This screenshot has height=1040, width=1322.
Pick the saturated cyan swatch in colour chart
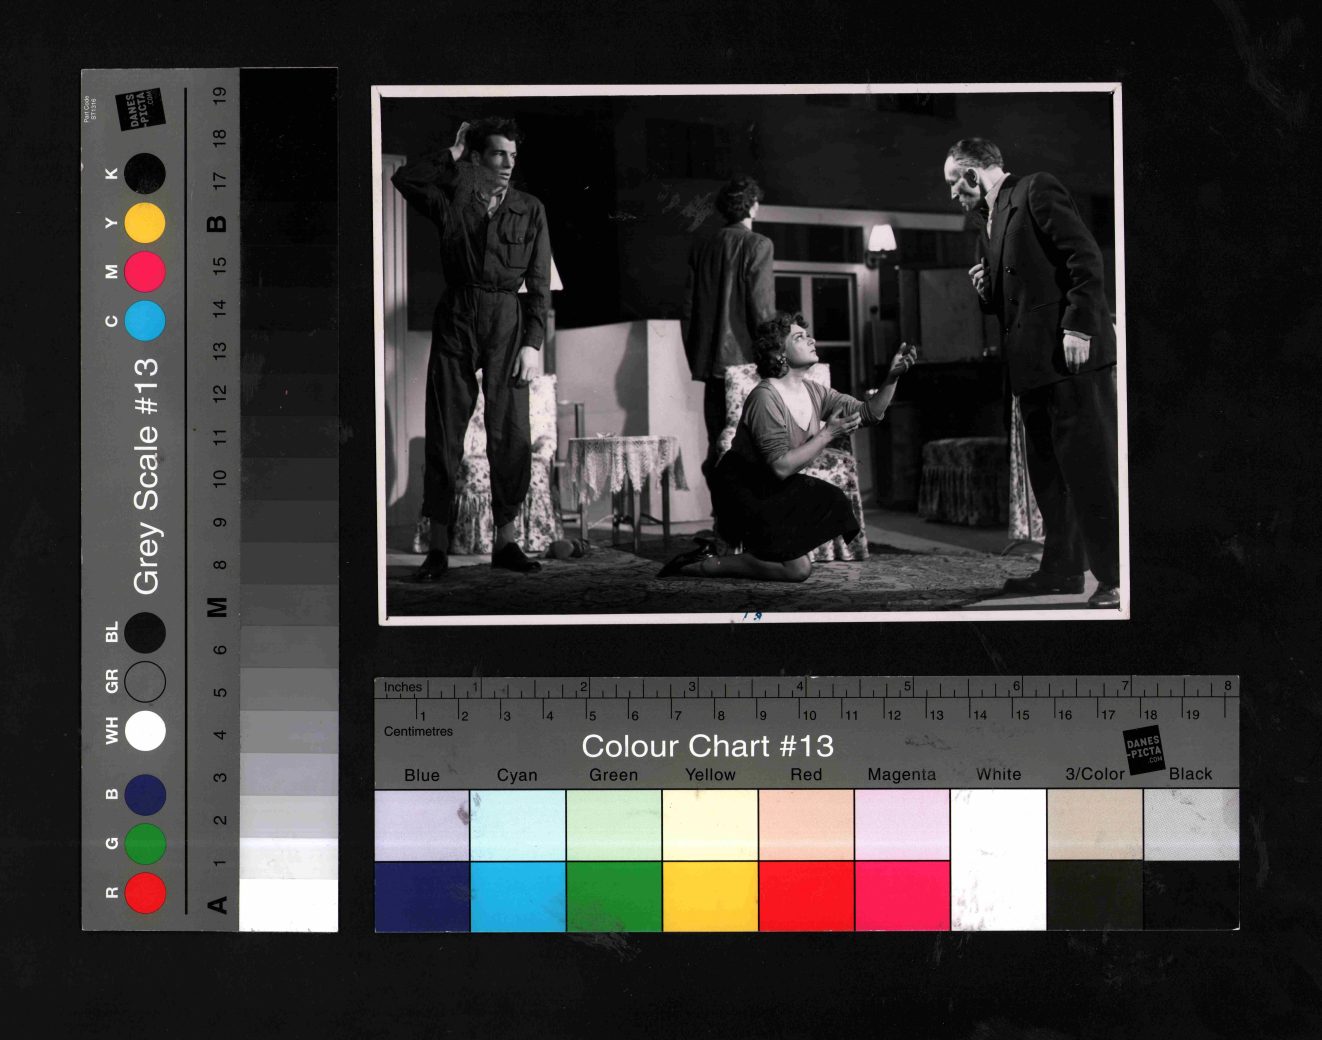coord(518,896)
